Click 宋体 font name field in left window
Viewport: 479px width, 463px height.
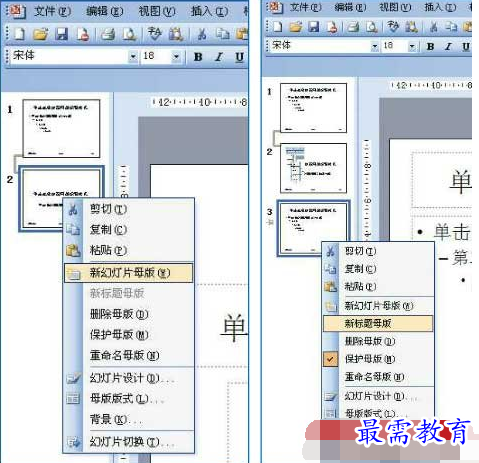pos(69,56)
